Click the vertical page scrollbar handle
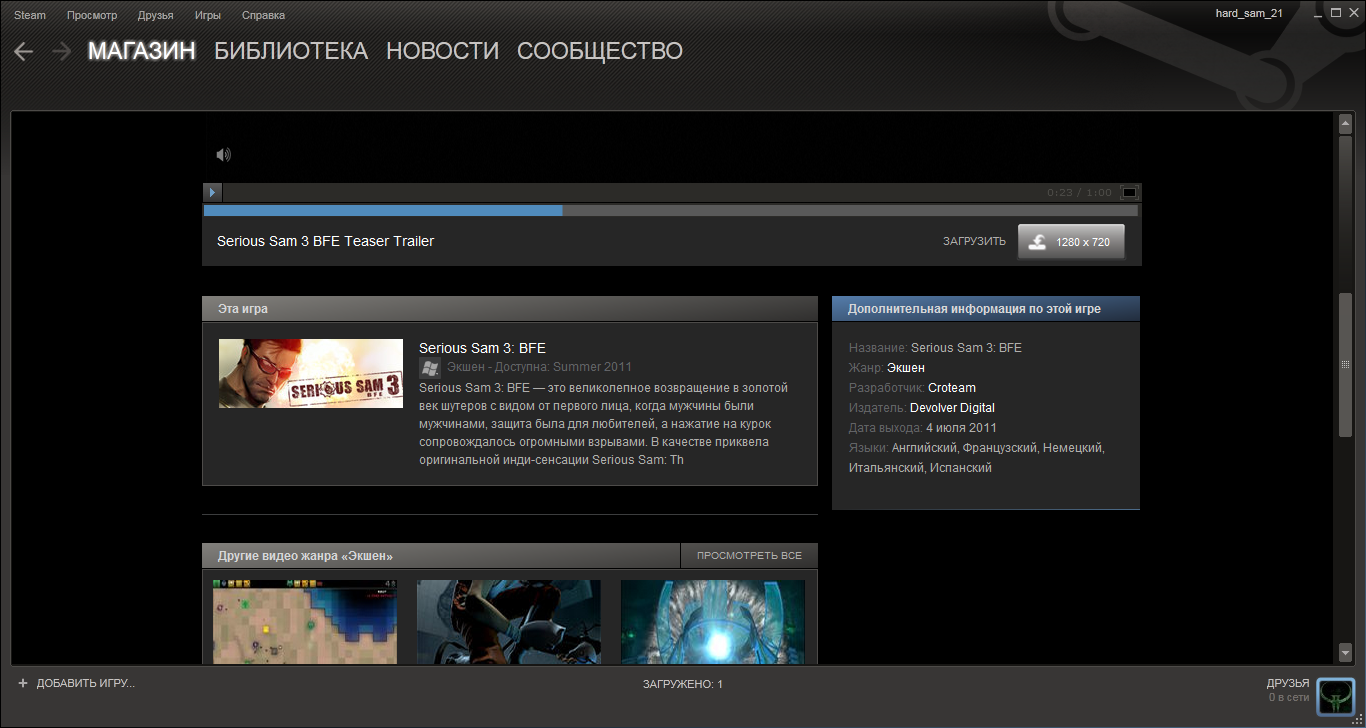The width and height of the screenshot is (1366, 728). coord(1345,365)
